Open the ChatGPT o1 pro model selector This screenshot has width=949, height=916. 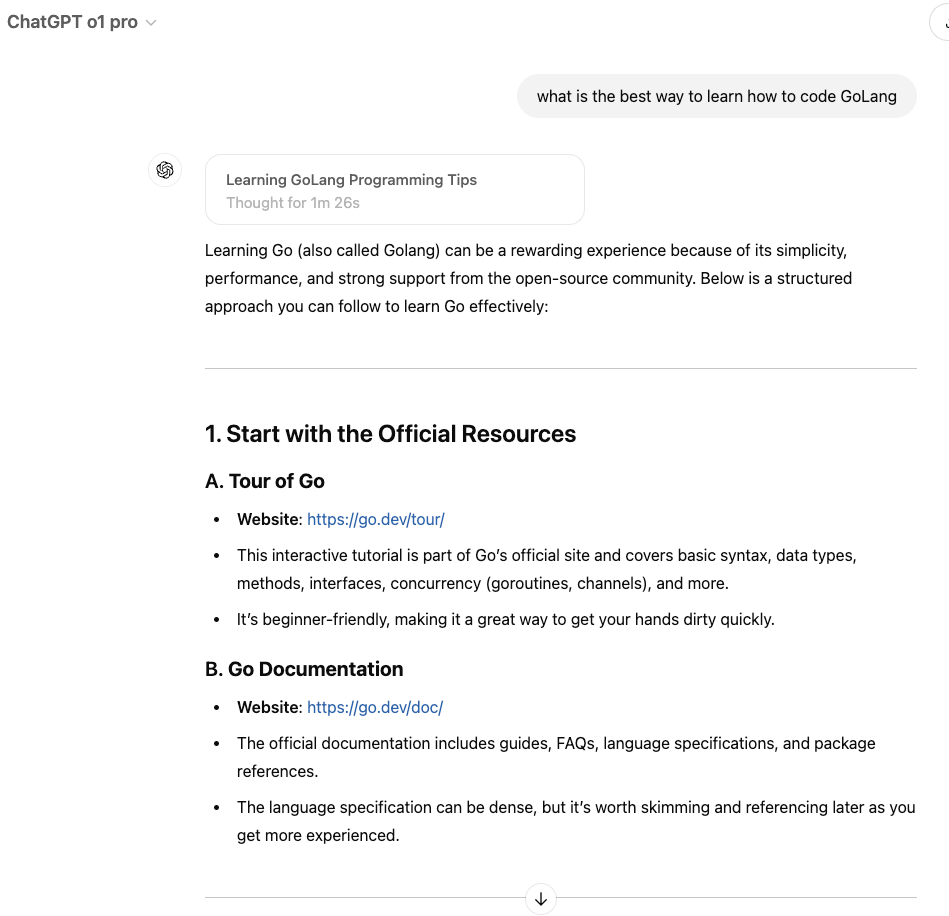(x=82, y=22)
